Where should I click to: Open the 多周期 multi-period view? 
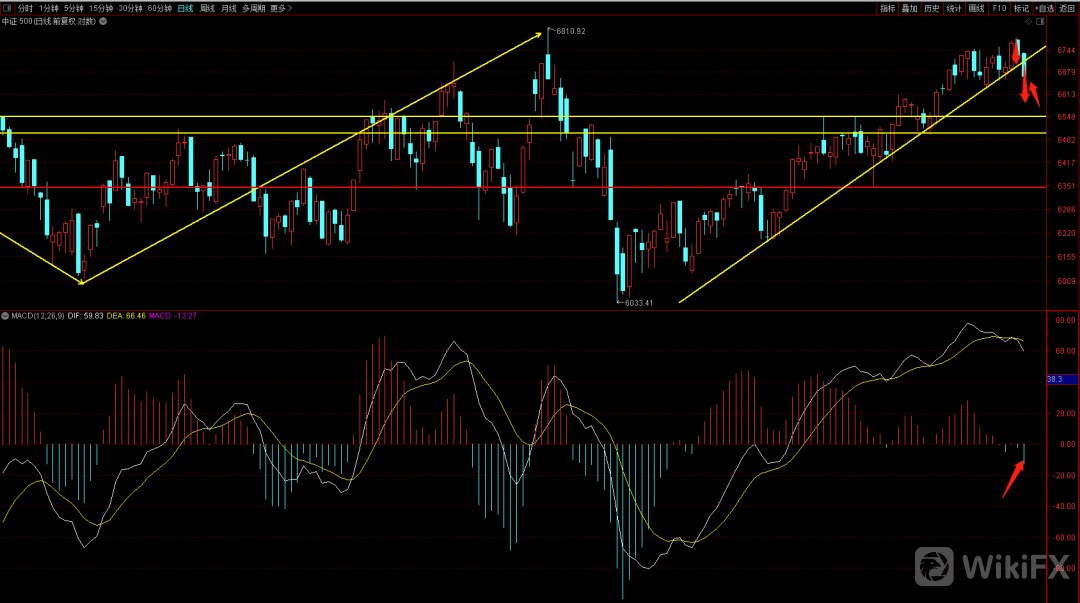[254, 8]
